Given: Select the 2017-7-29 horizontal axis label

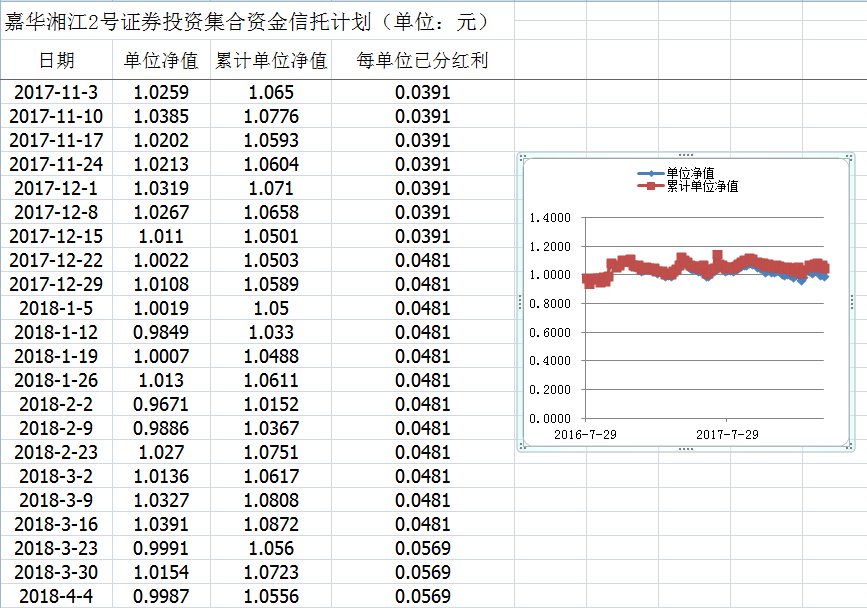Looking at the screenshot, I should tap(727, 434).
